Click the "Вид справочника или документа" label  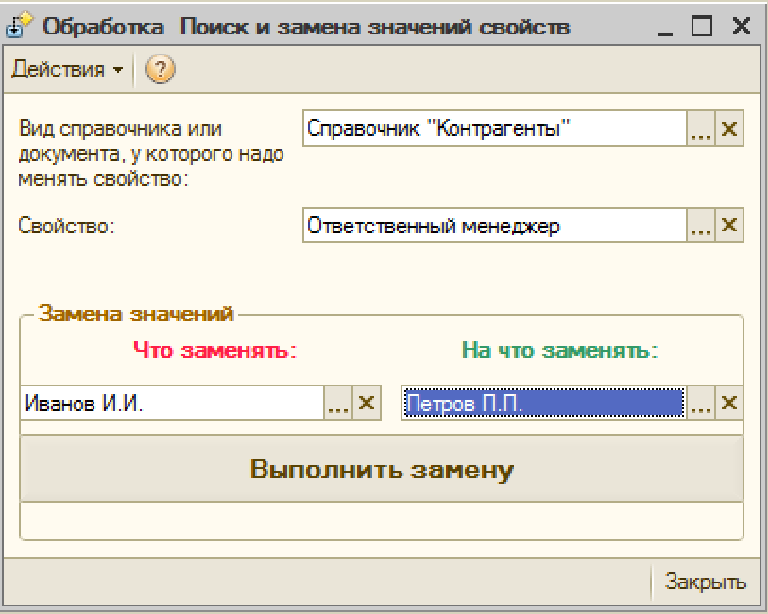click(x=151, y=153)
